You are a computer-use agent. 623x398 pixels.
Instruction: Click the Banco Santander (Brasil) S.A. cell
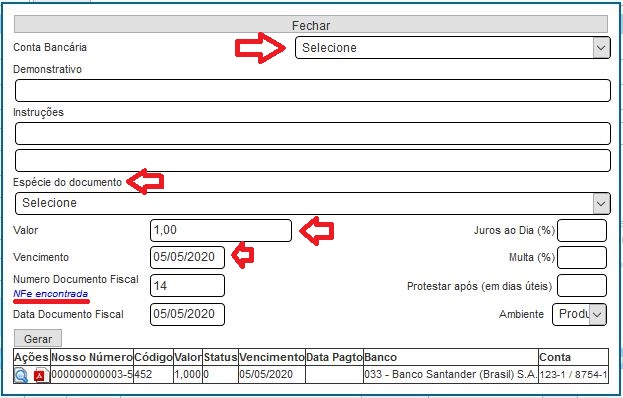point(451,375)
